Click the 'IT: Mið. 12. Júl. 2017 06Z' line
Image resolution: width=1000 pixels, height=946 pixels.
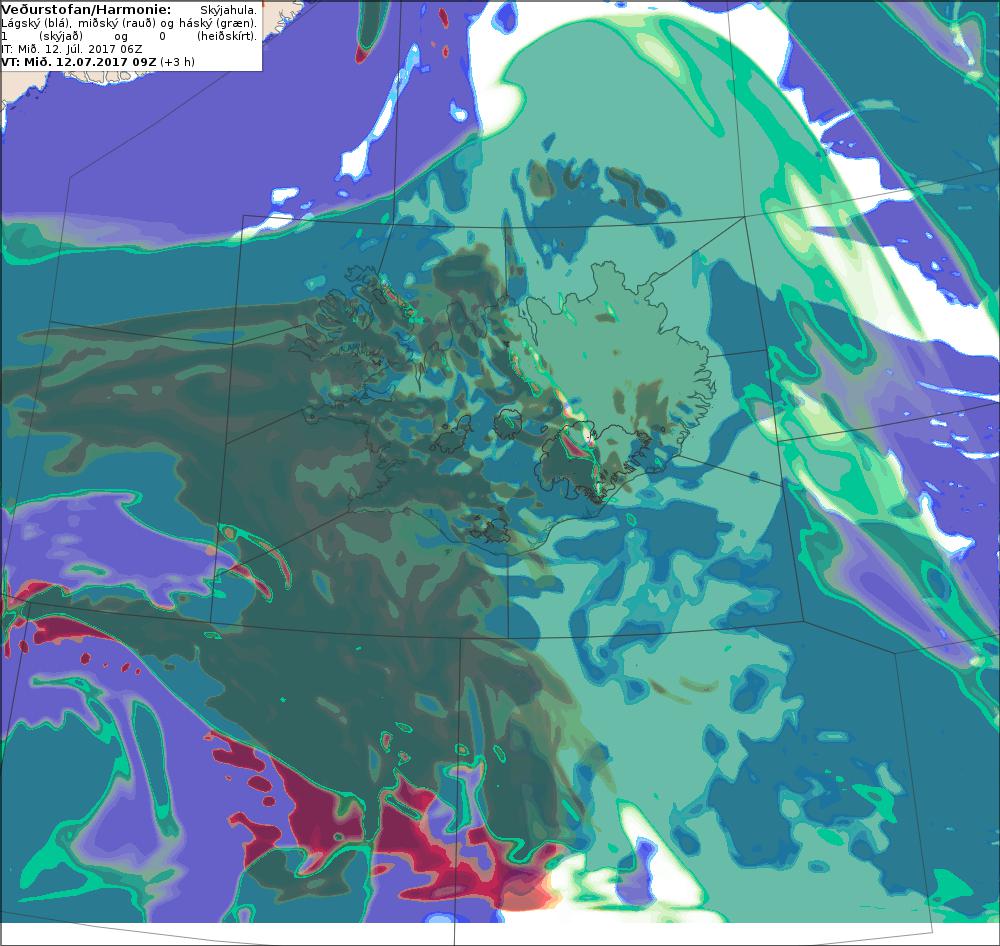pos(71,49)
